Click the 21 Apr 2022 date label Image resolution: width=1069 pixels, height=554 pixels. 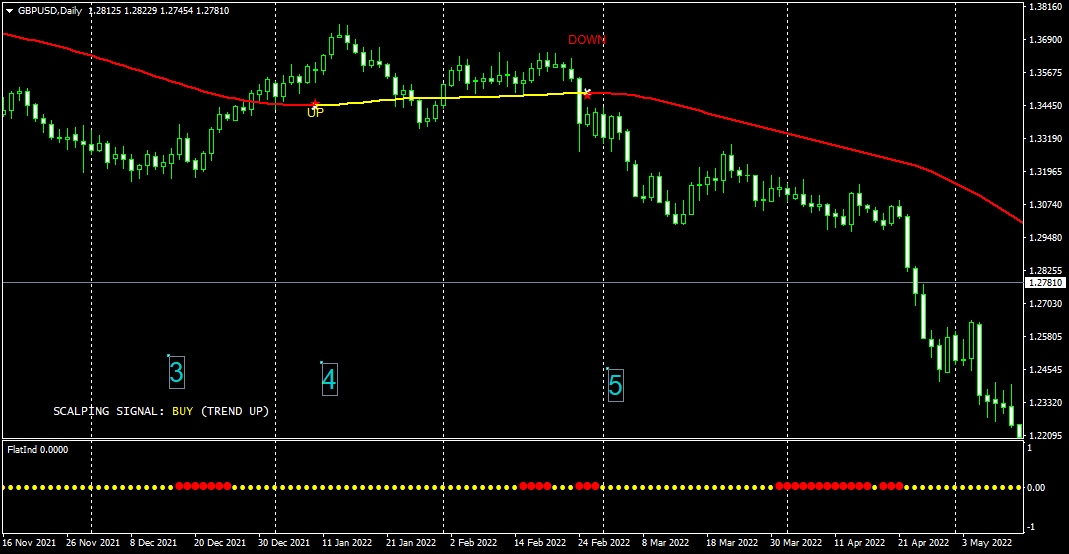point(923,543)
